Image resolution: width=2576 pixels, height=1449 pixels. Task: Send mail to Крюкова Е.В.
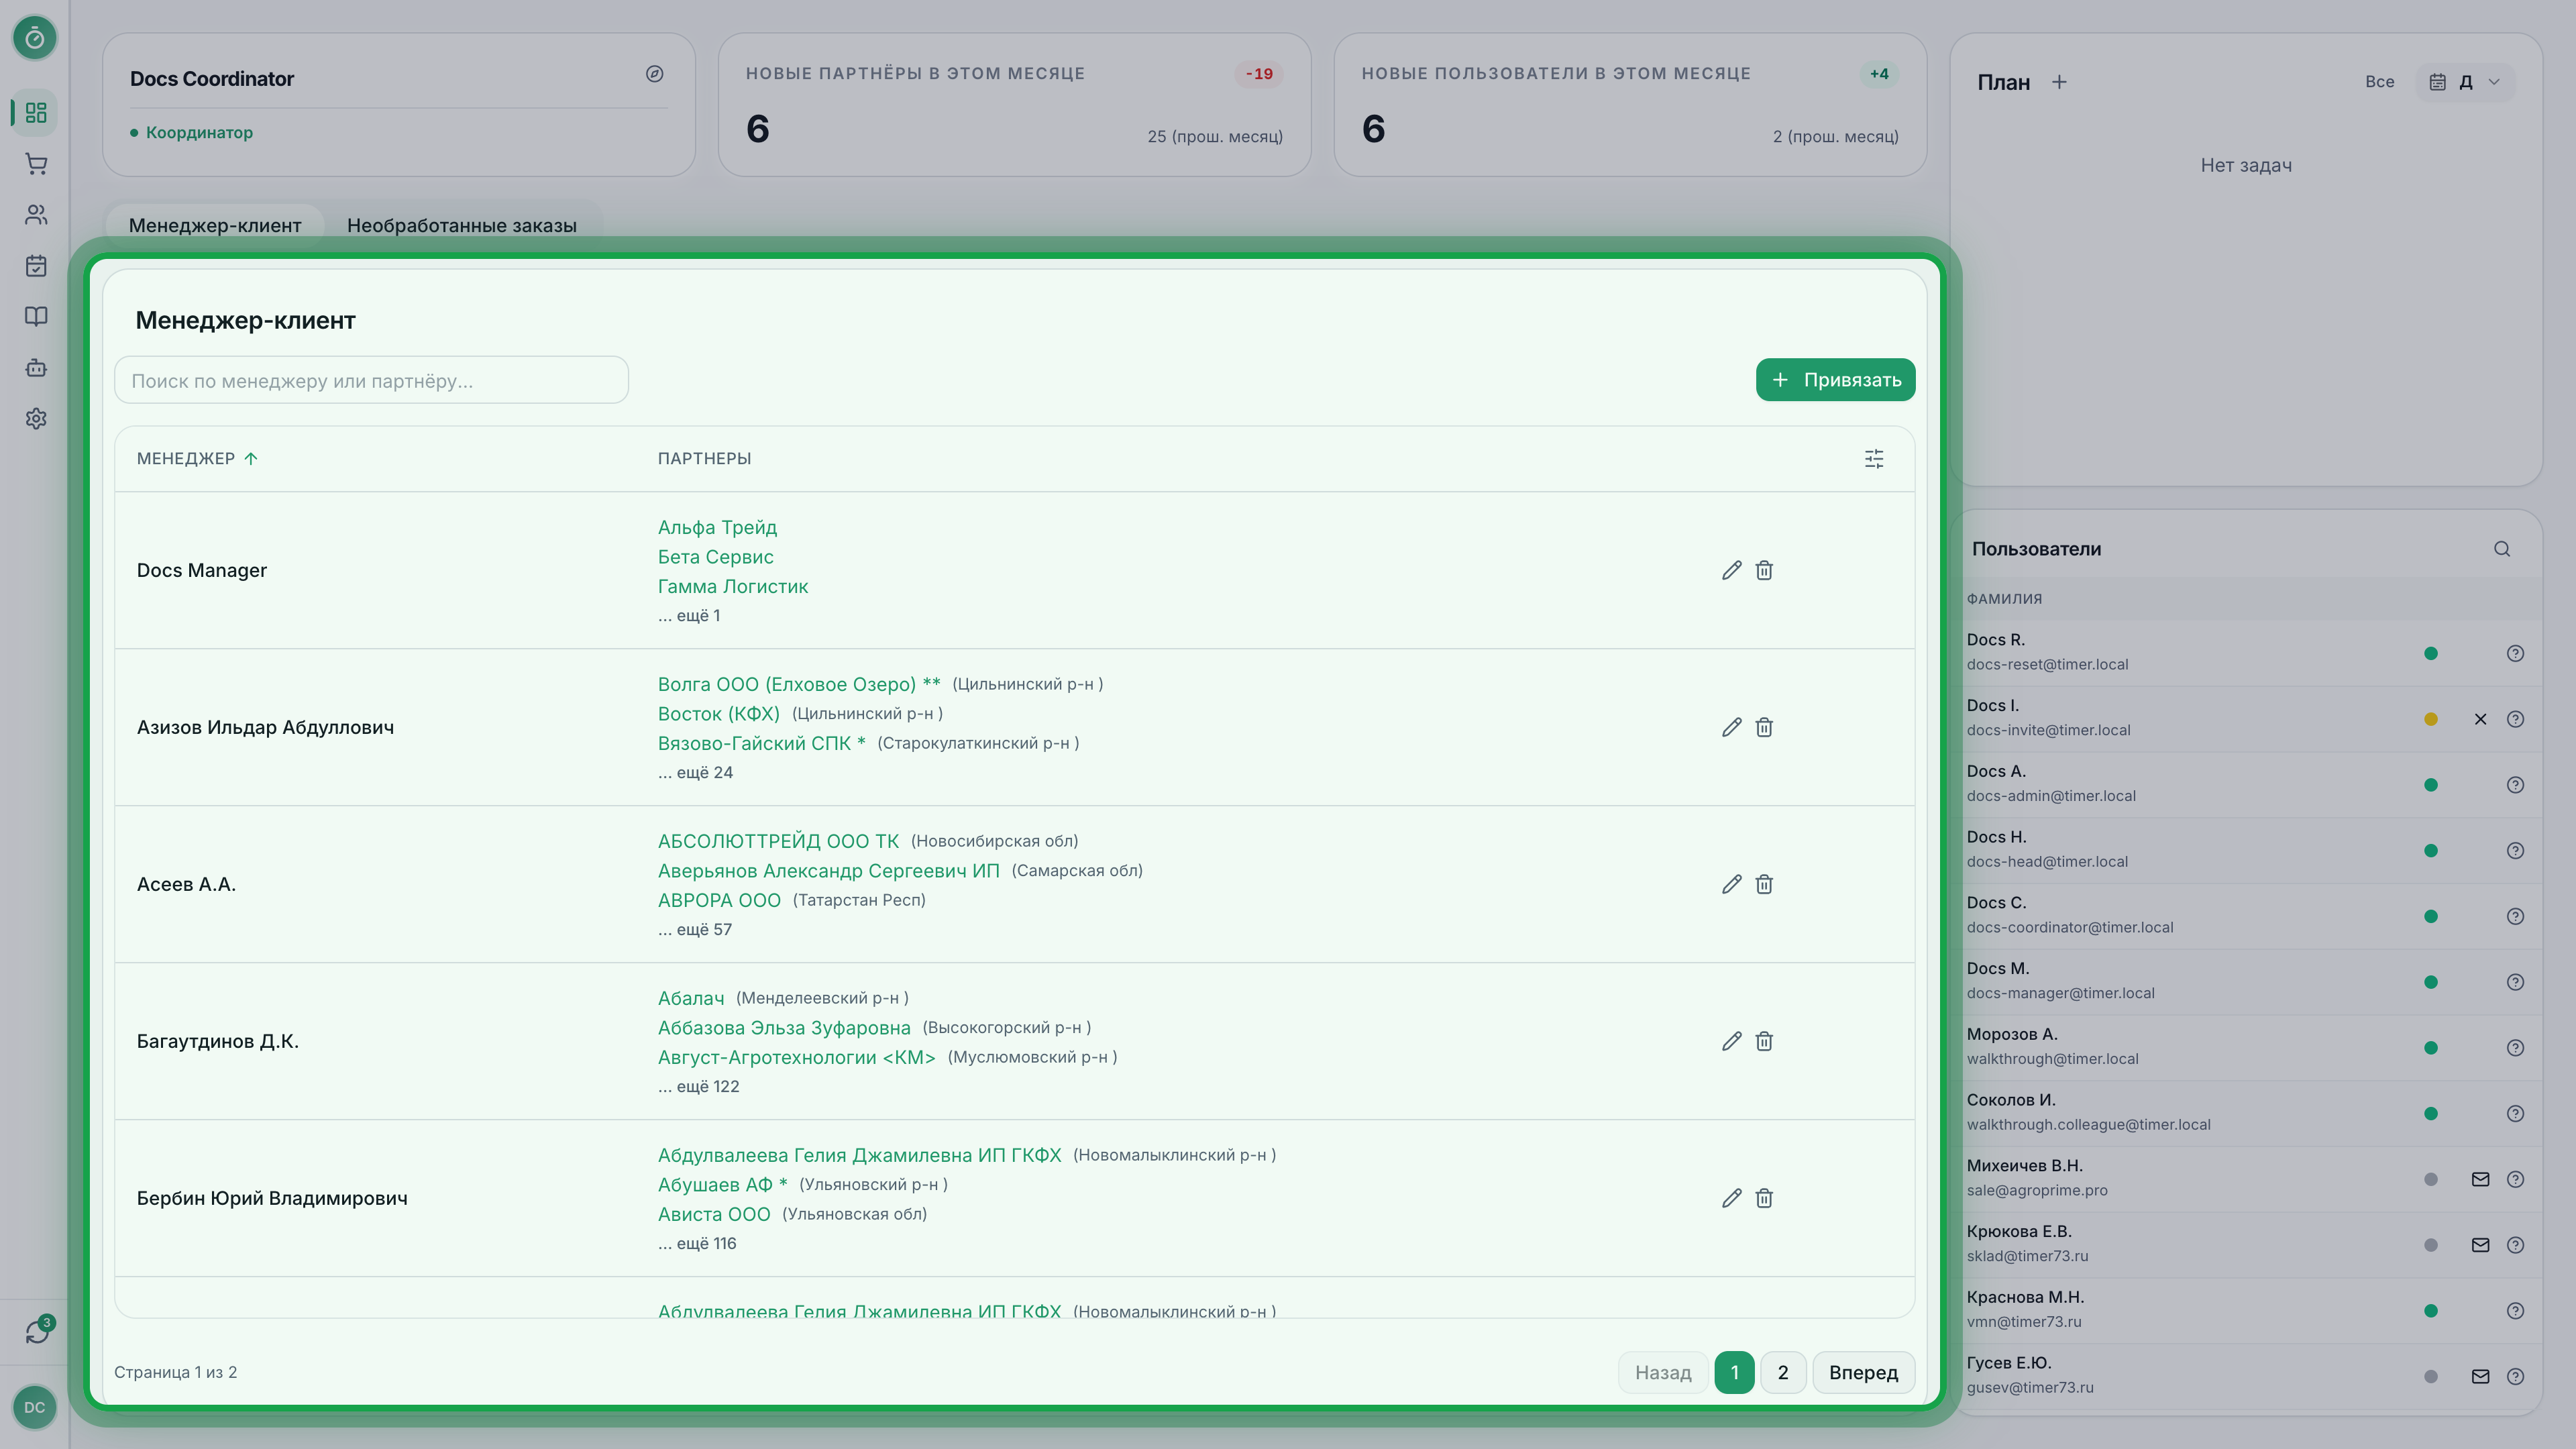click(x=2480, y=1245)
